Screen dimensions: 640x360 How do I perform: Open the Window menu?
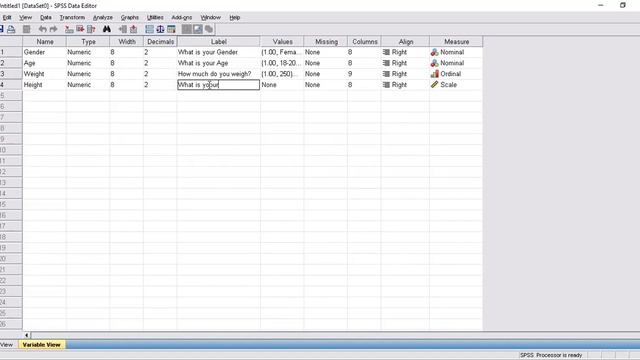coord(211,18)
